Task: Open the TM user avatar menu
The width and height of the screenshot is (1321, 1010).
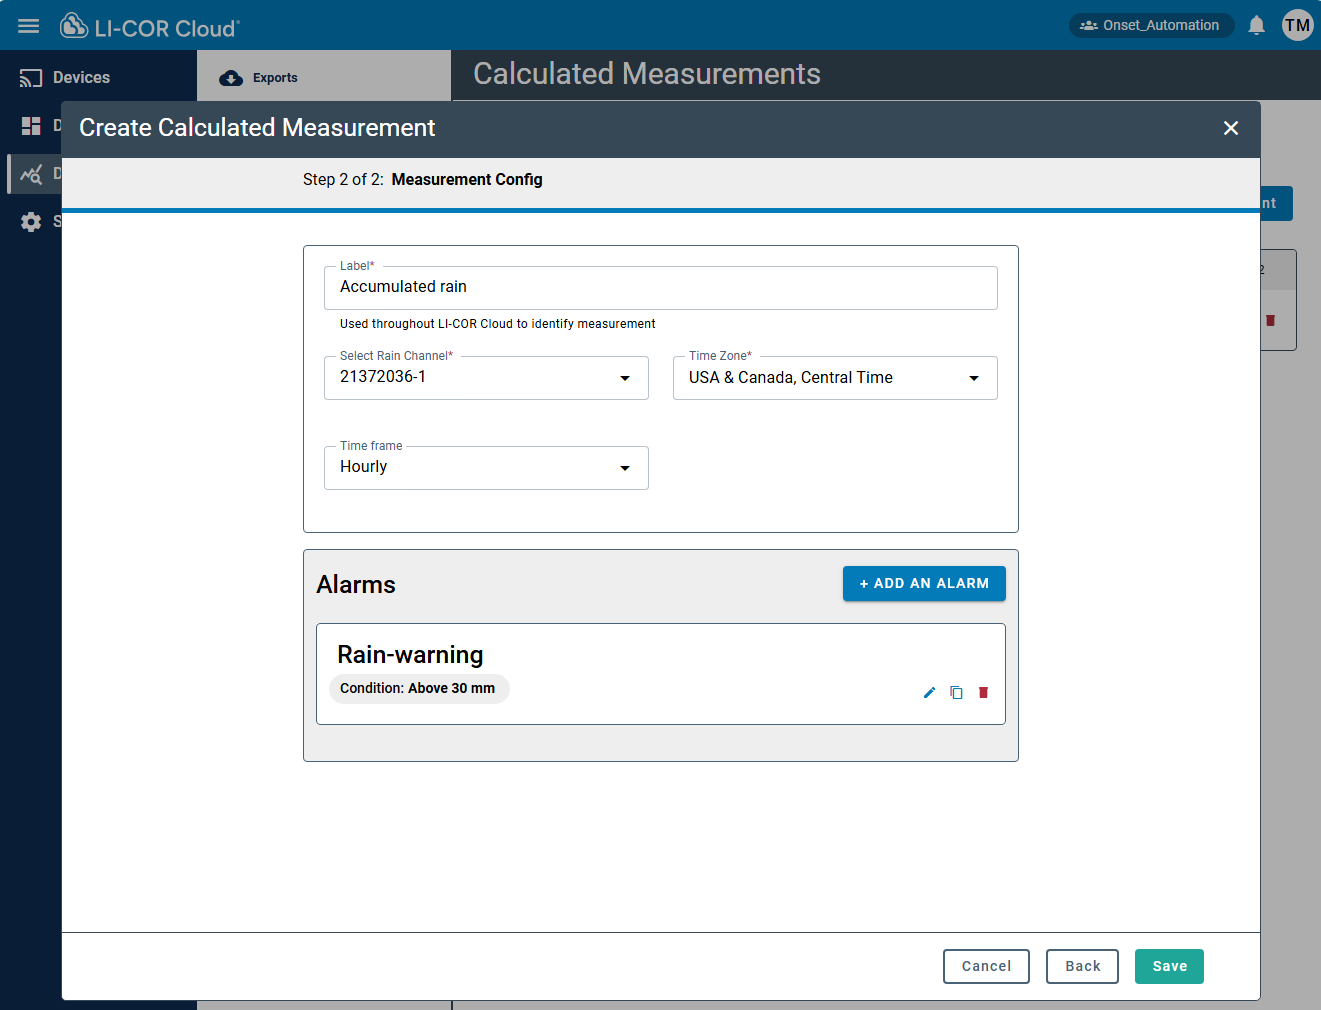Action: (1297, 26)
